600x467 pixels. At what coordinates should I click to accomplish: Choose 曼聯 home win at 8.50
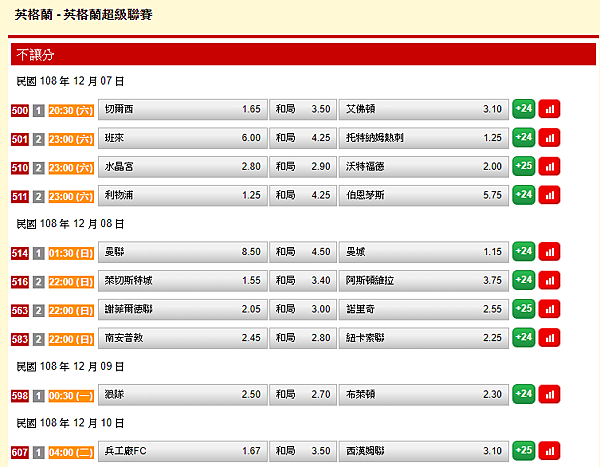click(x=183, y=252)
